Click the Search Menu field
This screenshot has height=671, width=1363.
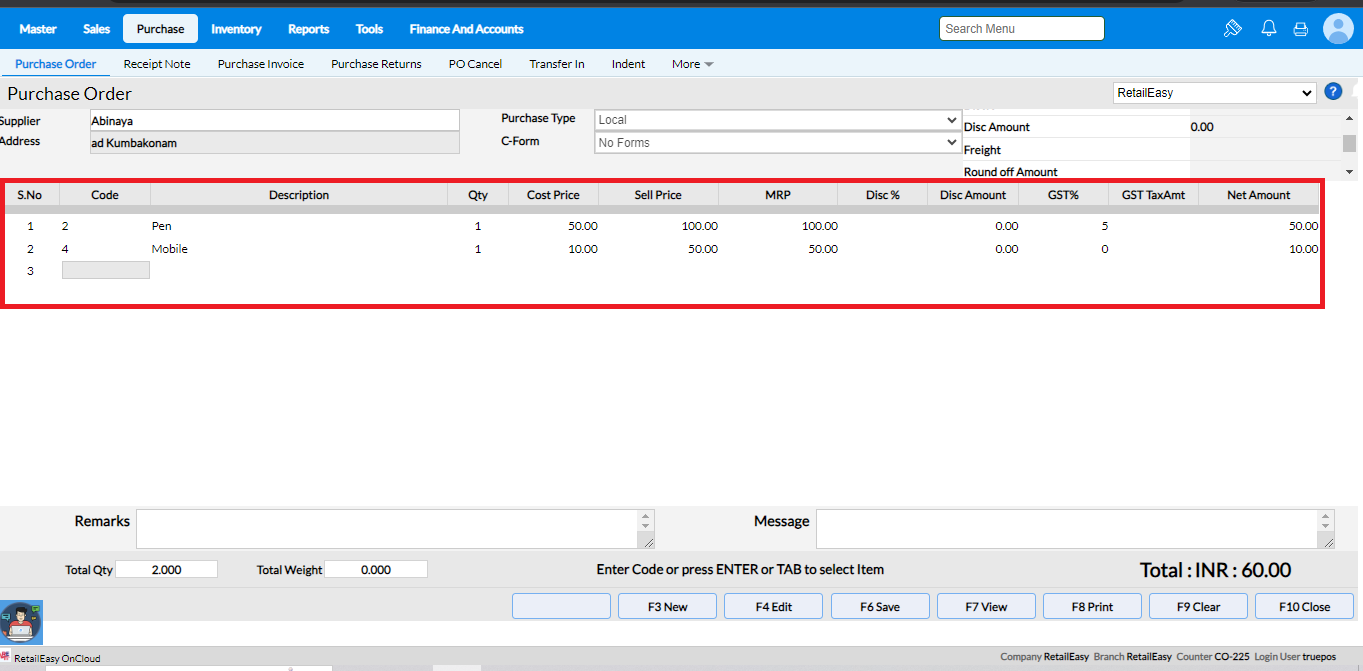click(1021, 29)
